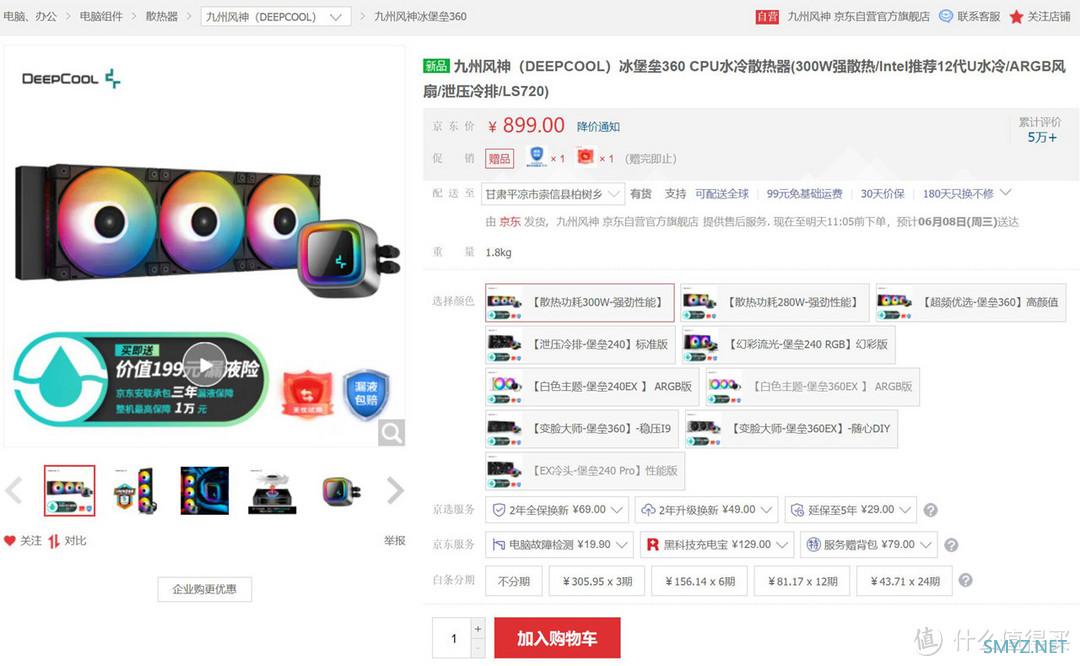The image size is (1080, 666).
Task: Select the last thumbnail showing pump block close-up
Action: [342, 490]
